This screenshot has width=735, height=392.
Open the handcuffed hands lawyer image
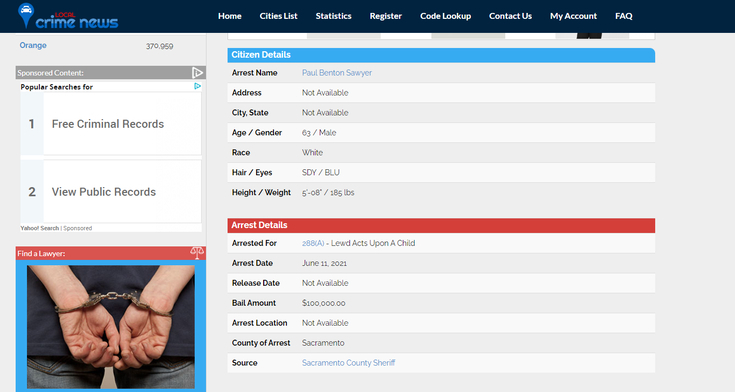click(x=111, y=327)
